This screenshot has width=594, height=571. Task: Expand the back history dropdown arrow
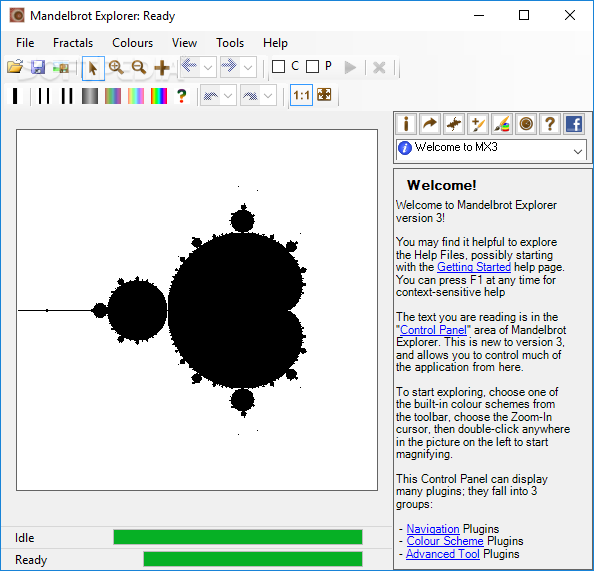[208, 67]
